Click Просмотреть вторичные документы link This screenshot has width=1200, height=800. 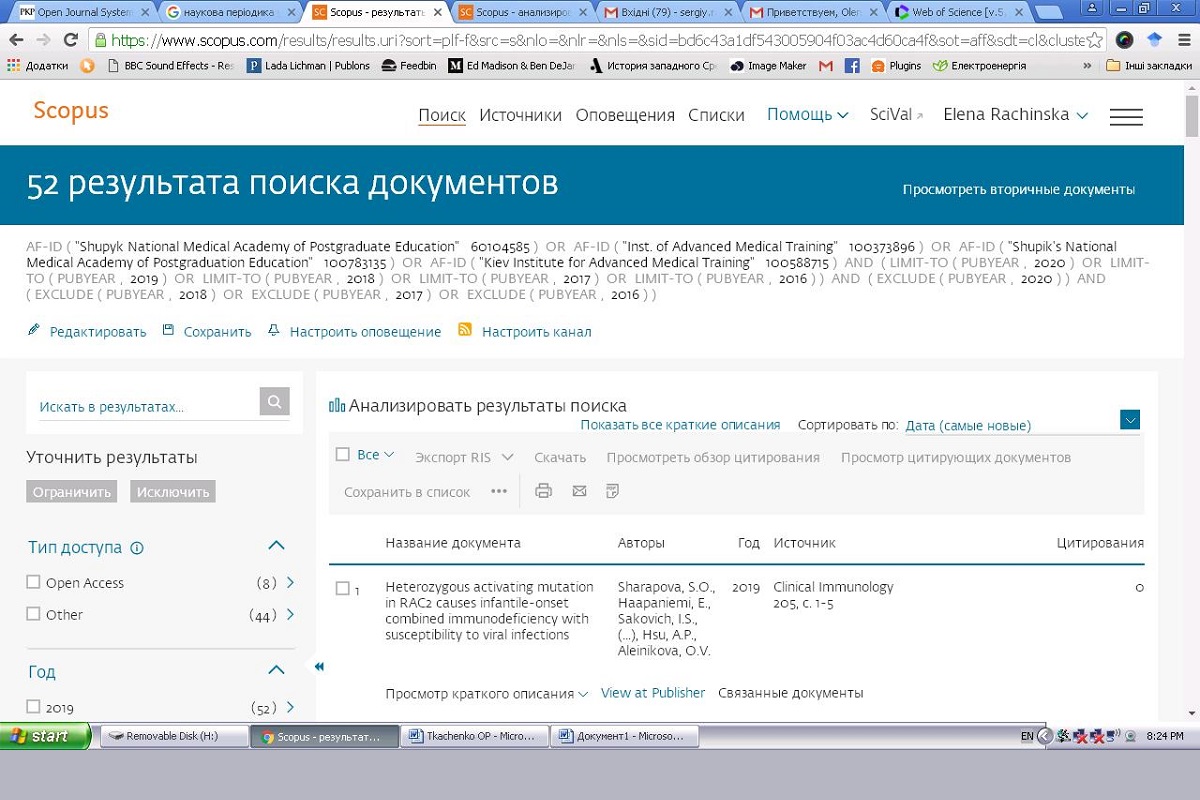pyautogui.click(x=1019, y=189)
